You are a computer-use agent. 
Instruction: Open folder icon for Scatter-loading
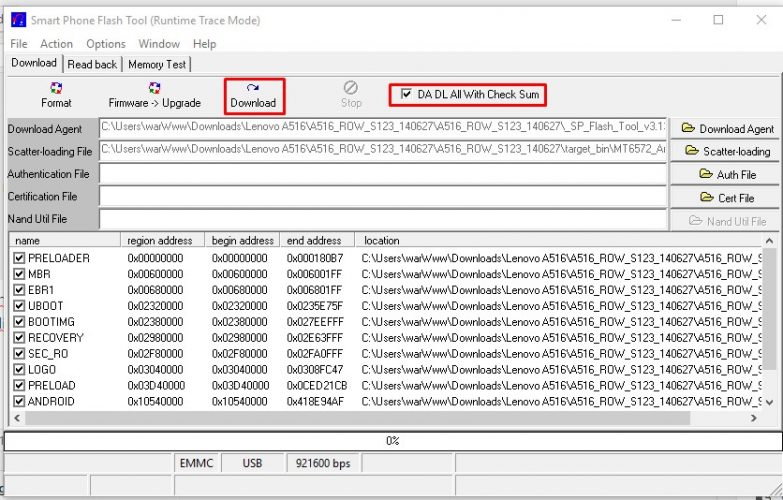(692, 150)
